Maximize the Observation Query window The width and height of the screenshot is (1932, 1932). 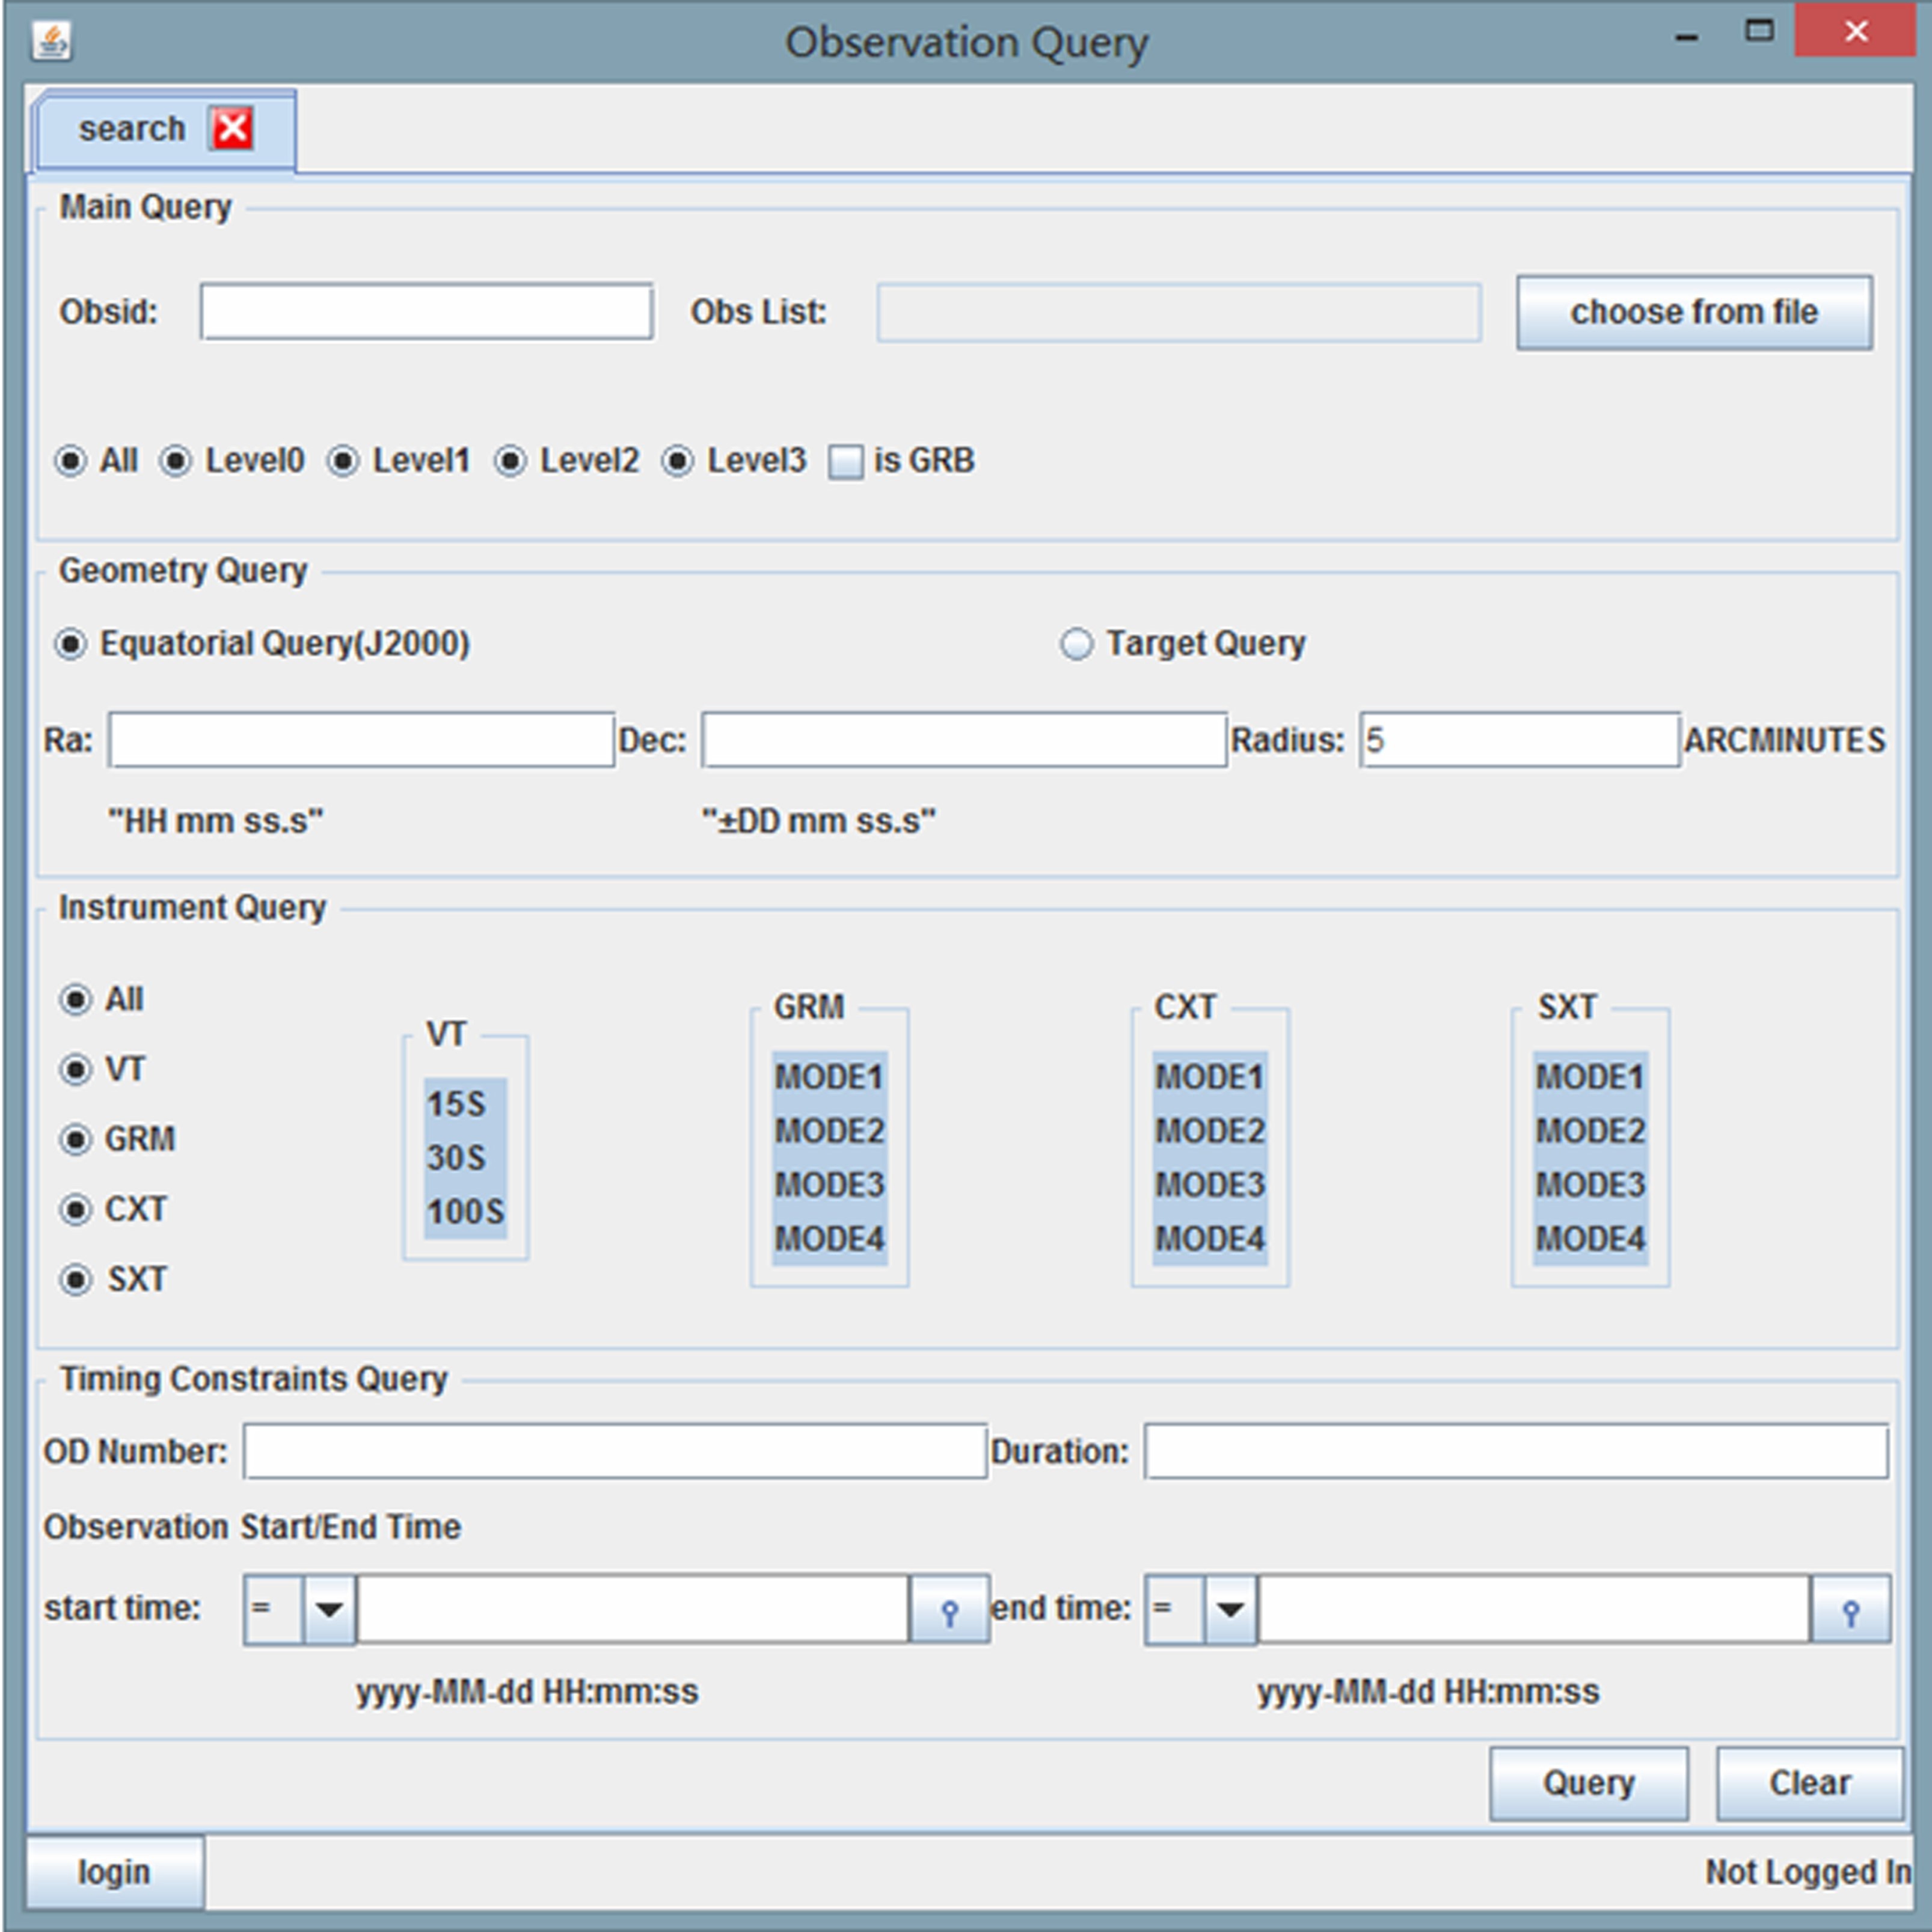[1759, 32]
